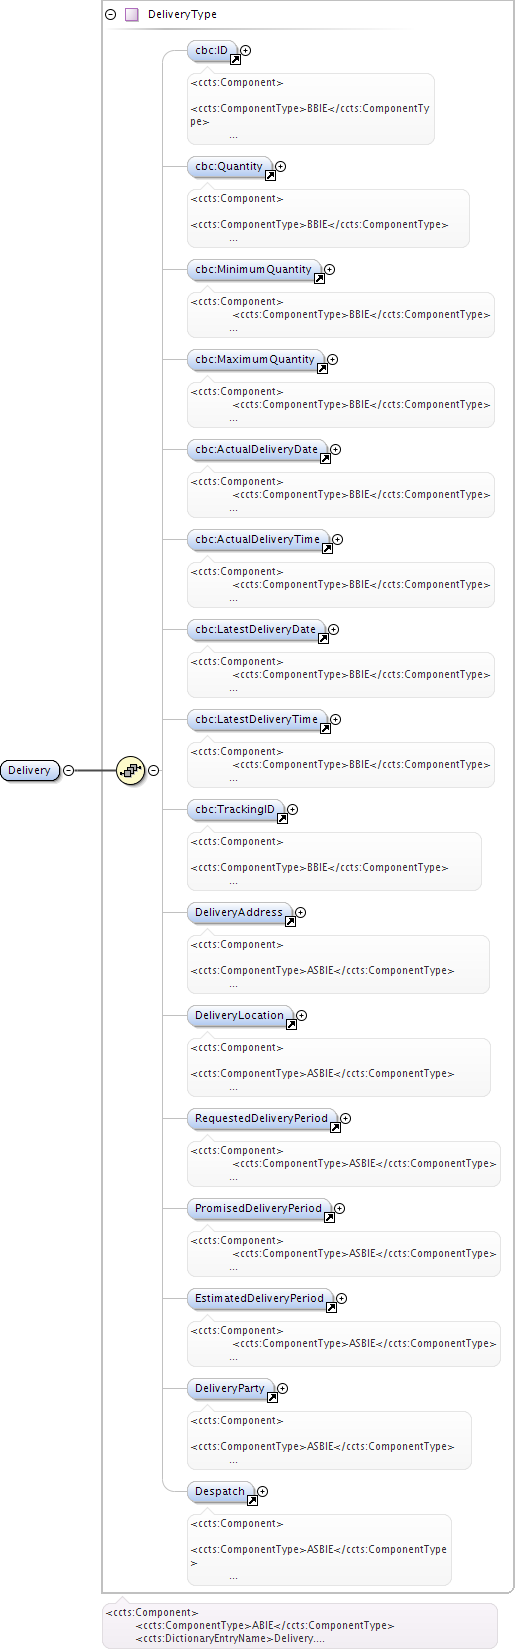Click the reference arrow icon on cbc:ID
Screen dimensions: 516x1652
click(x=236, y=59)
